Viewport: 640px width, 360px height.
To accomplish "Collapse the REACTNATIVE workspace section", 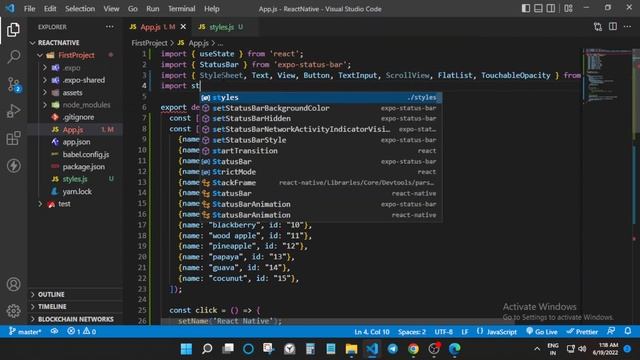I will coord(33,43).
